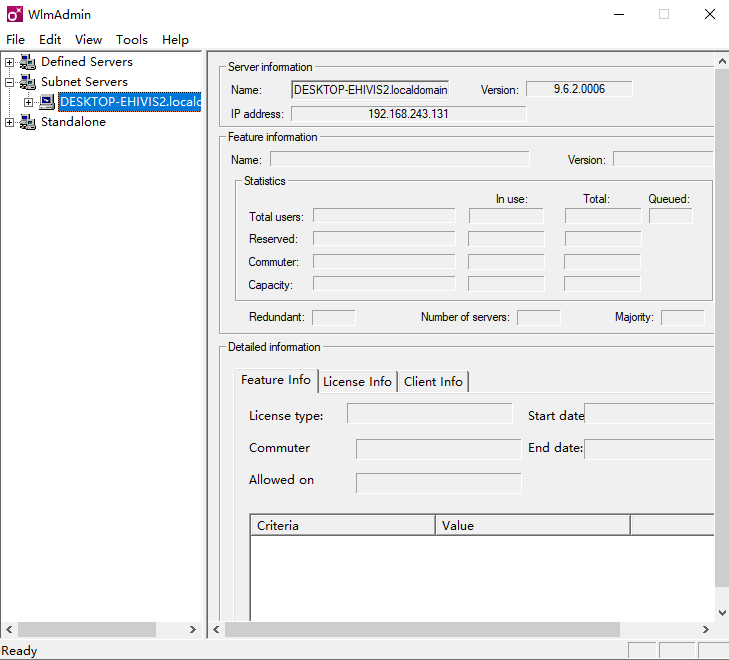Open the Tools menu
The width and height of the screenshot is (729, 660).
tap(131, 40)
